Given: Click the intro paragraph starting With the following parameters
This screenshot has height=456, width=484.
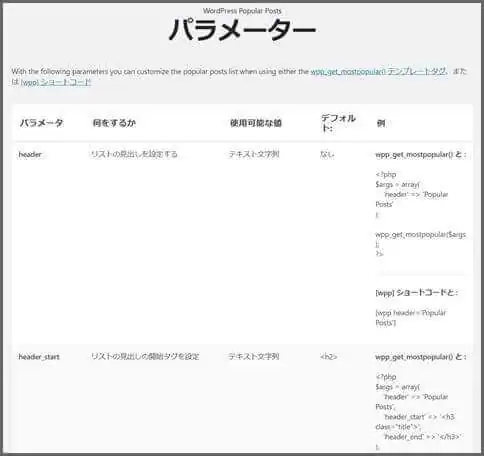Looking at the screenshot, I should click(x=239, y=77).
